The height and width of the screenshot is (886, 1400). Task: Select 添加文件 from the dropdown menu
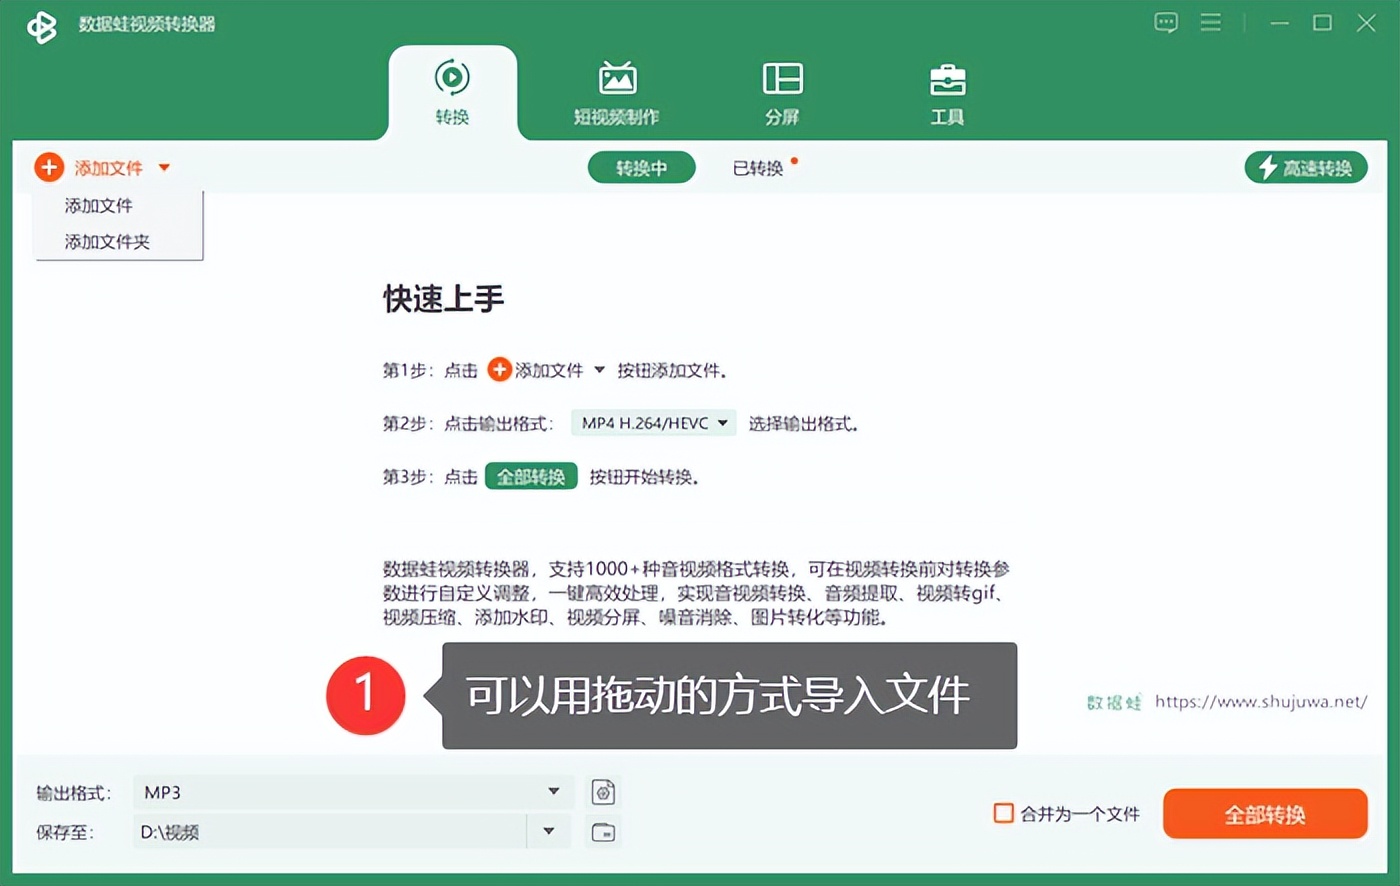(x=99, y=206)
